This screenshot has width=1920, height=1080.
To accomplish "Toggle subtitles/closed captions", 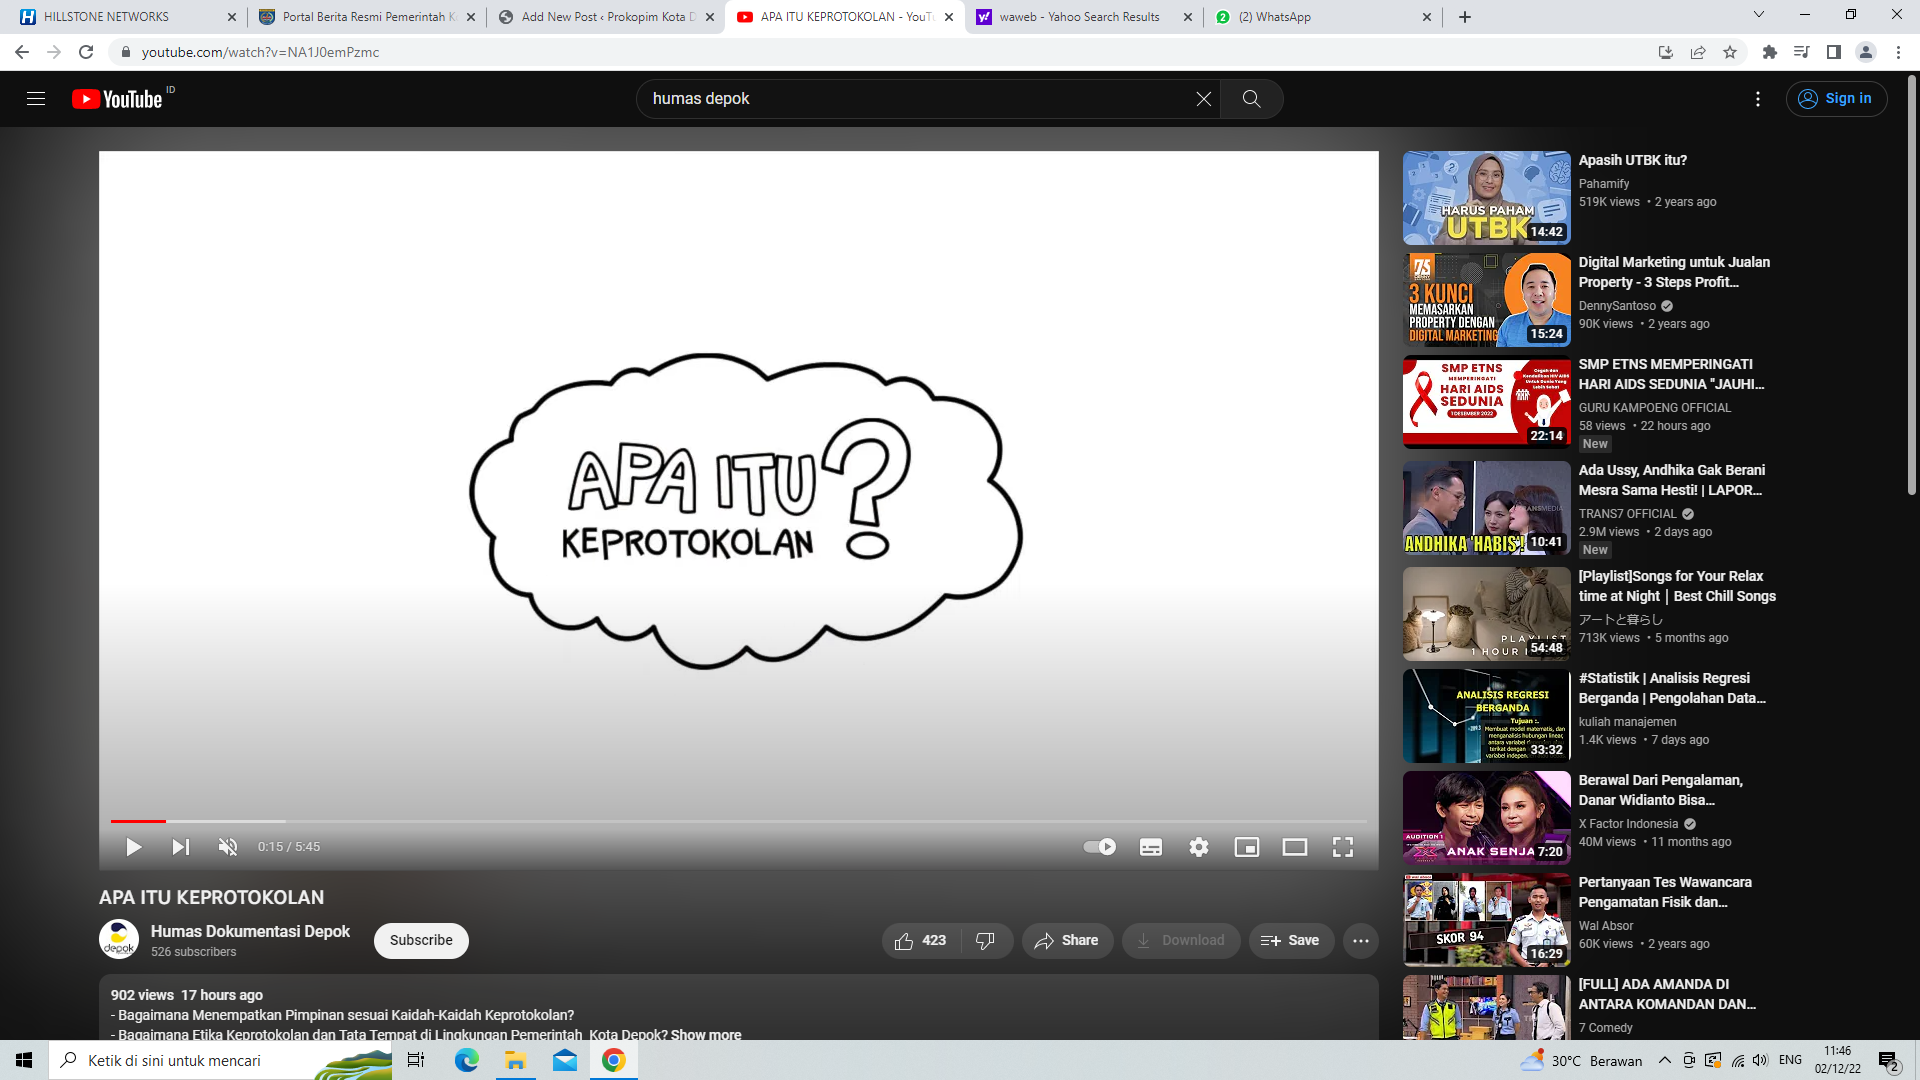I will coord(1151,847).
